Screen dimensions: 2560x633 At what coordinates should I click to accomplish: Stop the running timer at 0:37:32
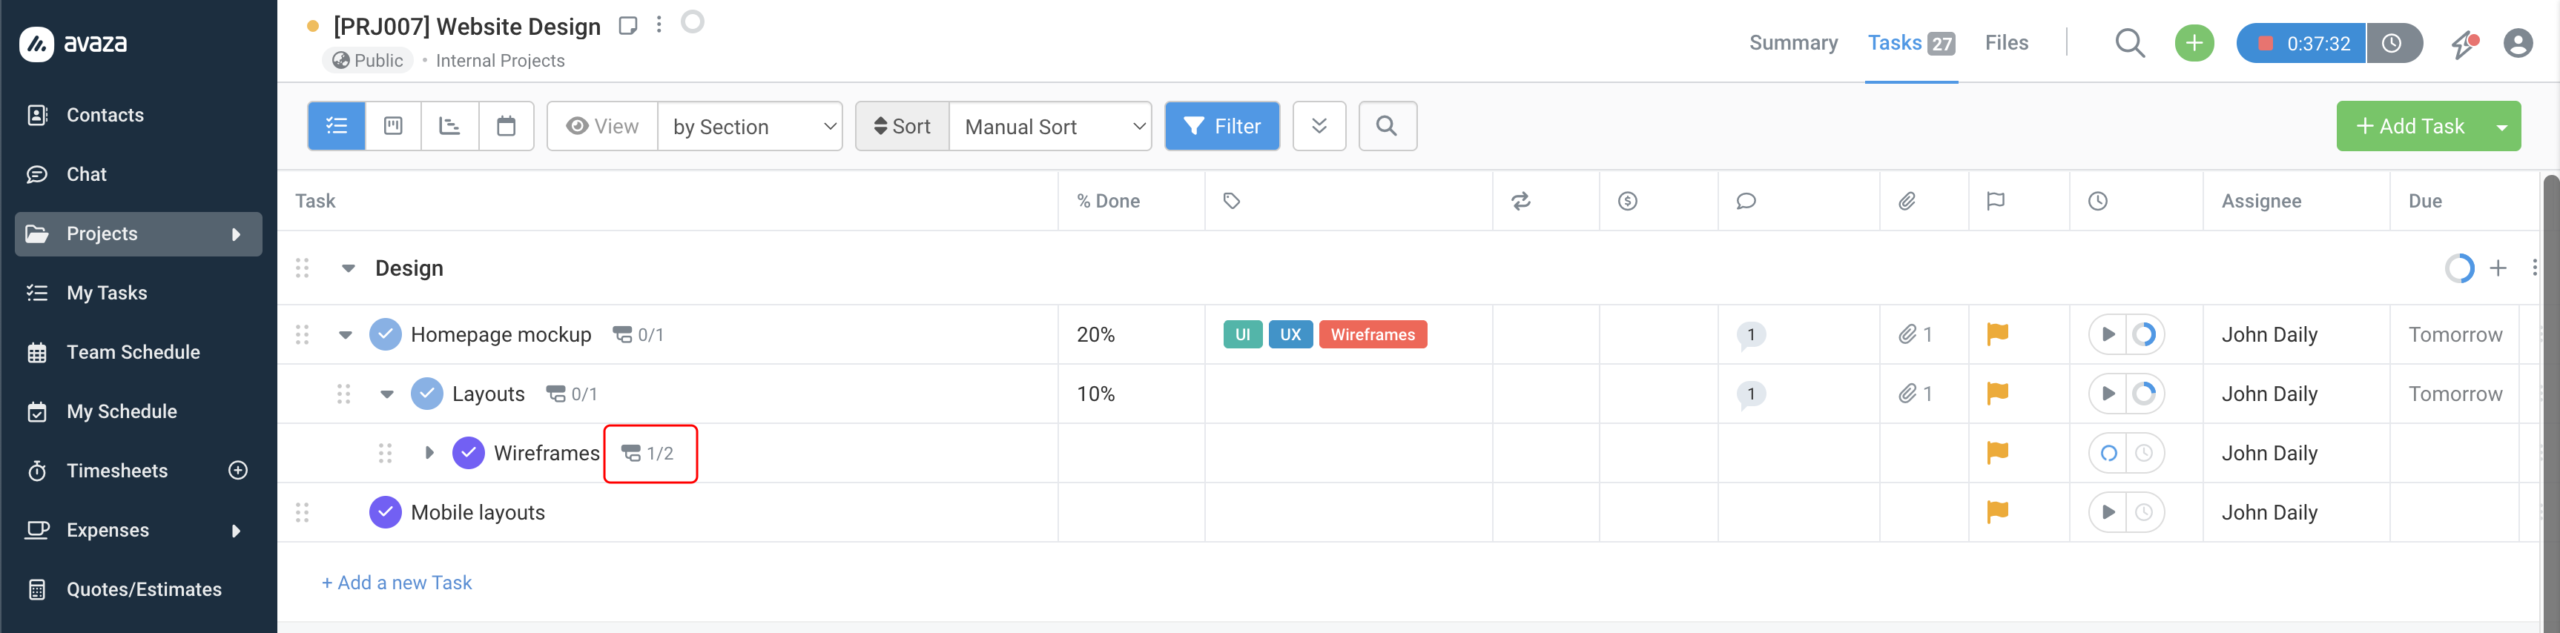(x=2266, y=43)
